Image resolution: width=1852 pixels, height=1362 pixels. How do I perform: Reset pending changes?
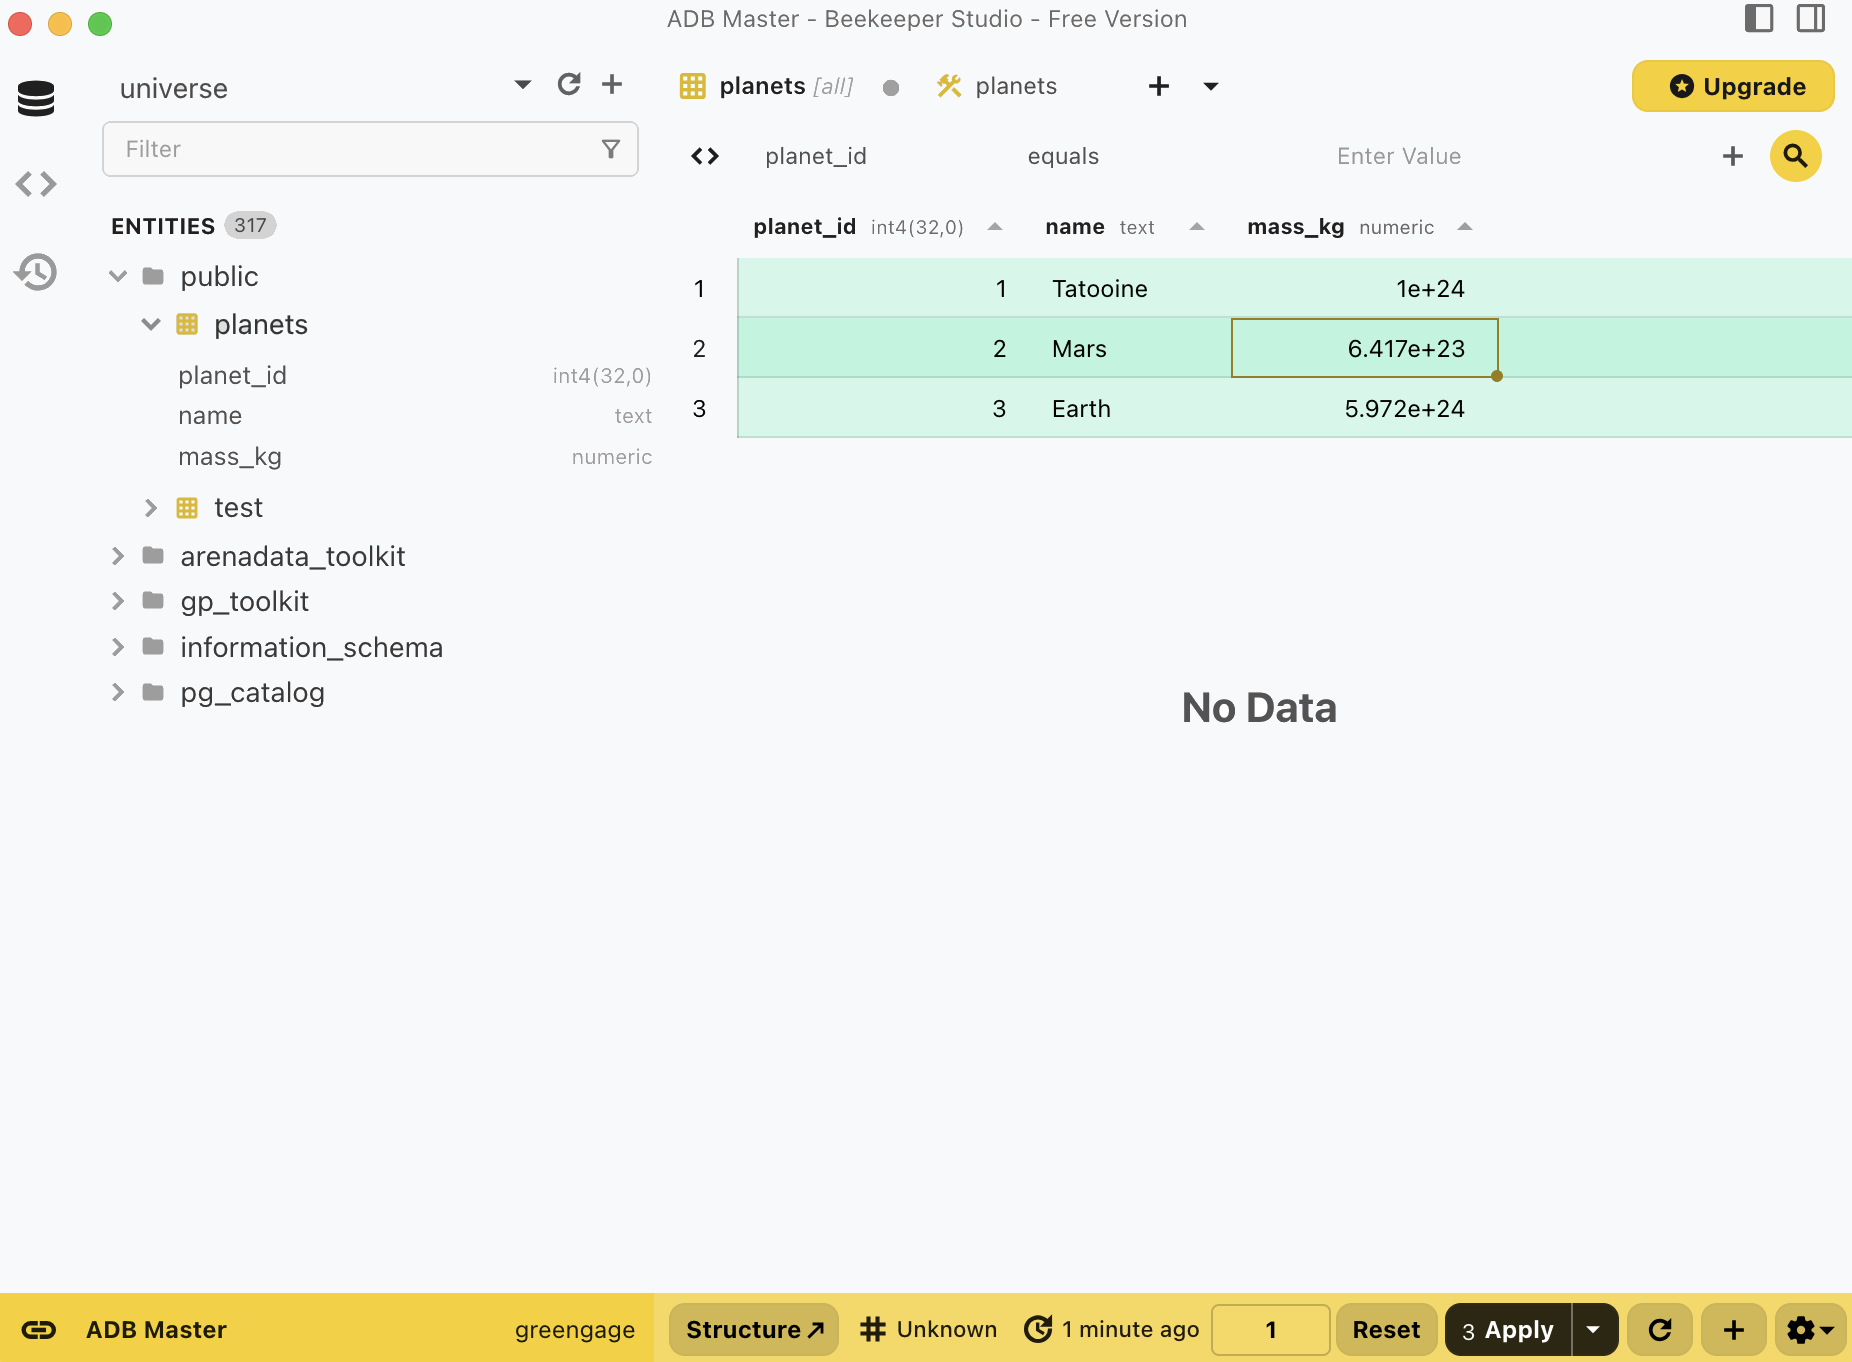pyautogui.click(x=1386, y=1329)
